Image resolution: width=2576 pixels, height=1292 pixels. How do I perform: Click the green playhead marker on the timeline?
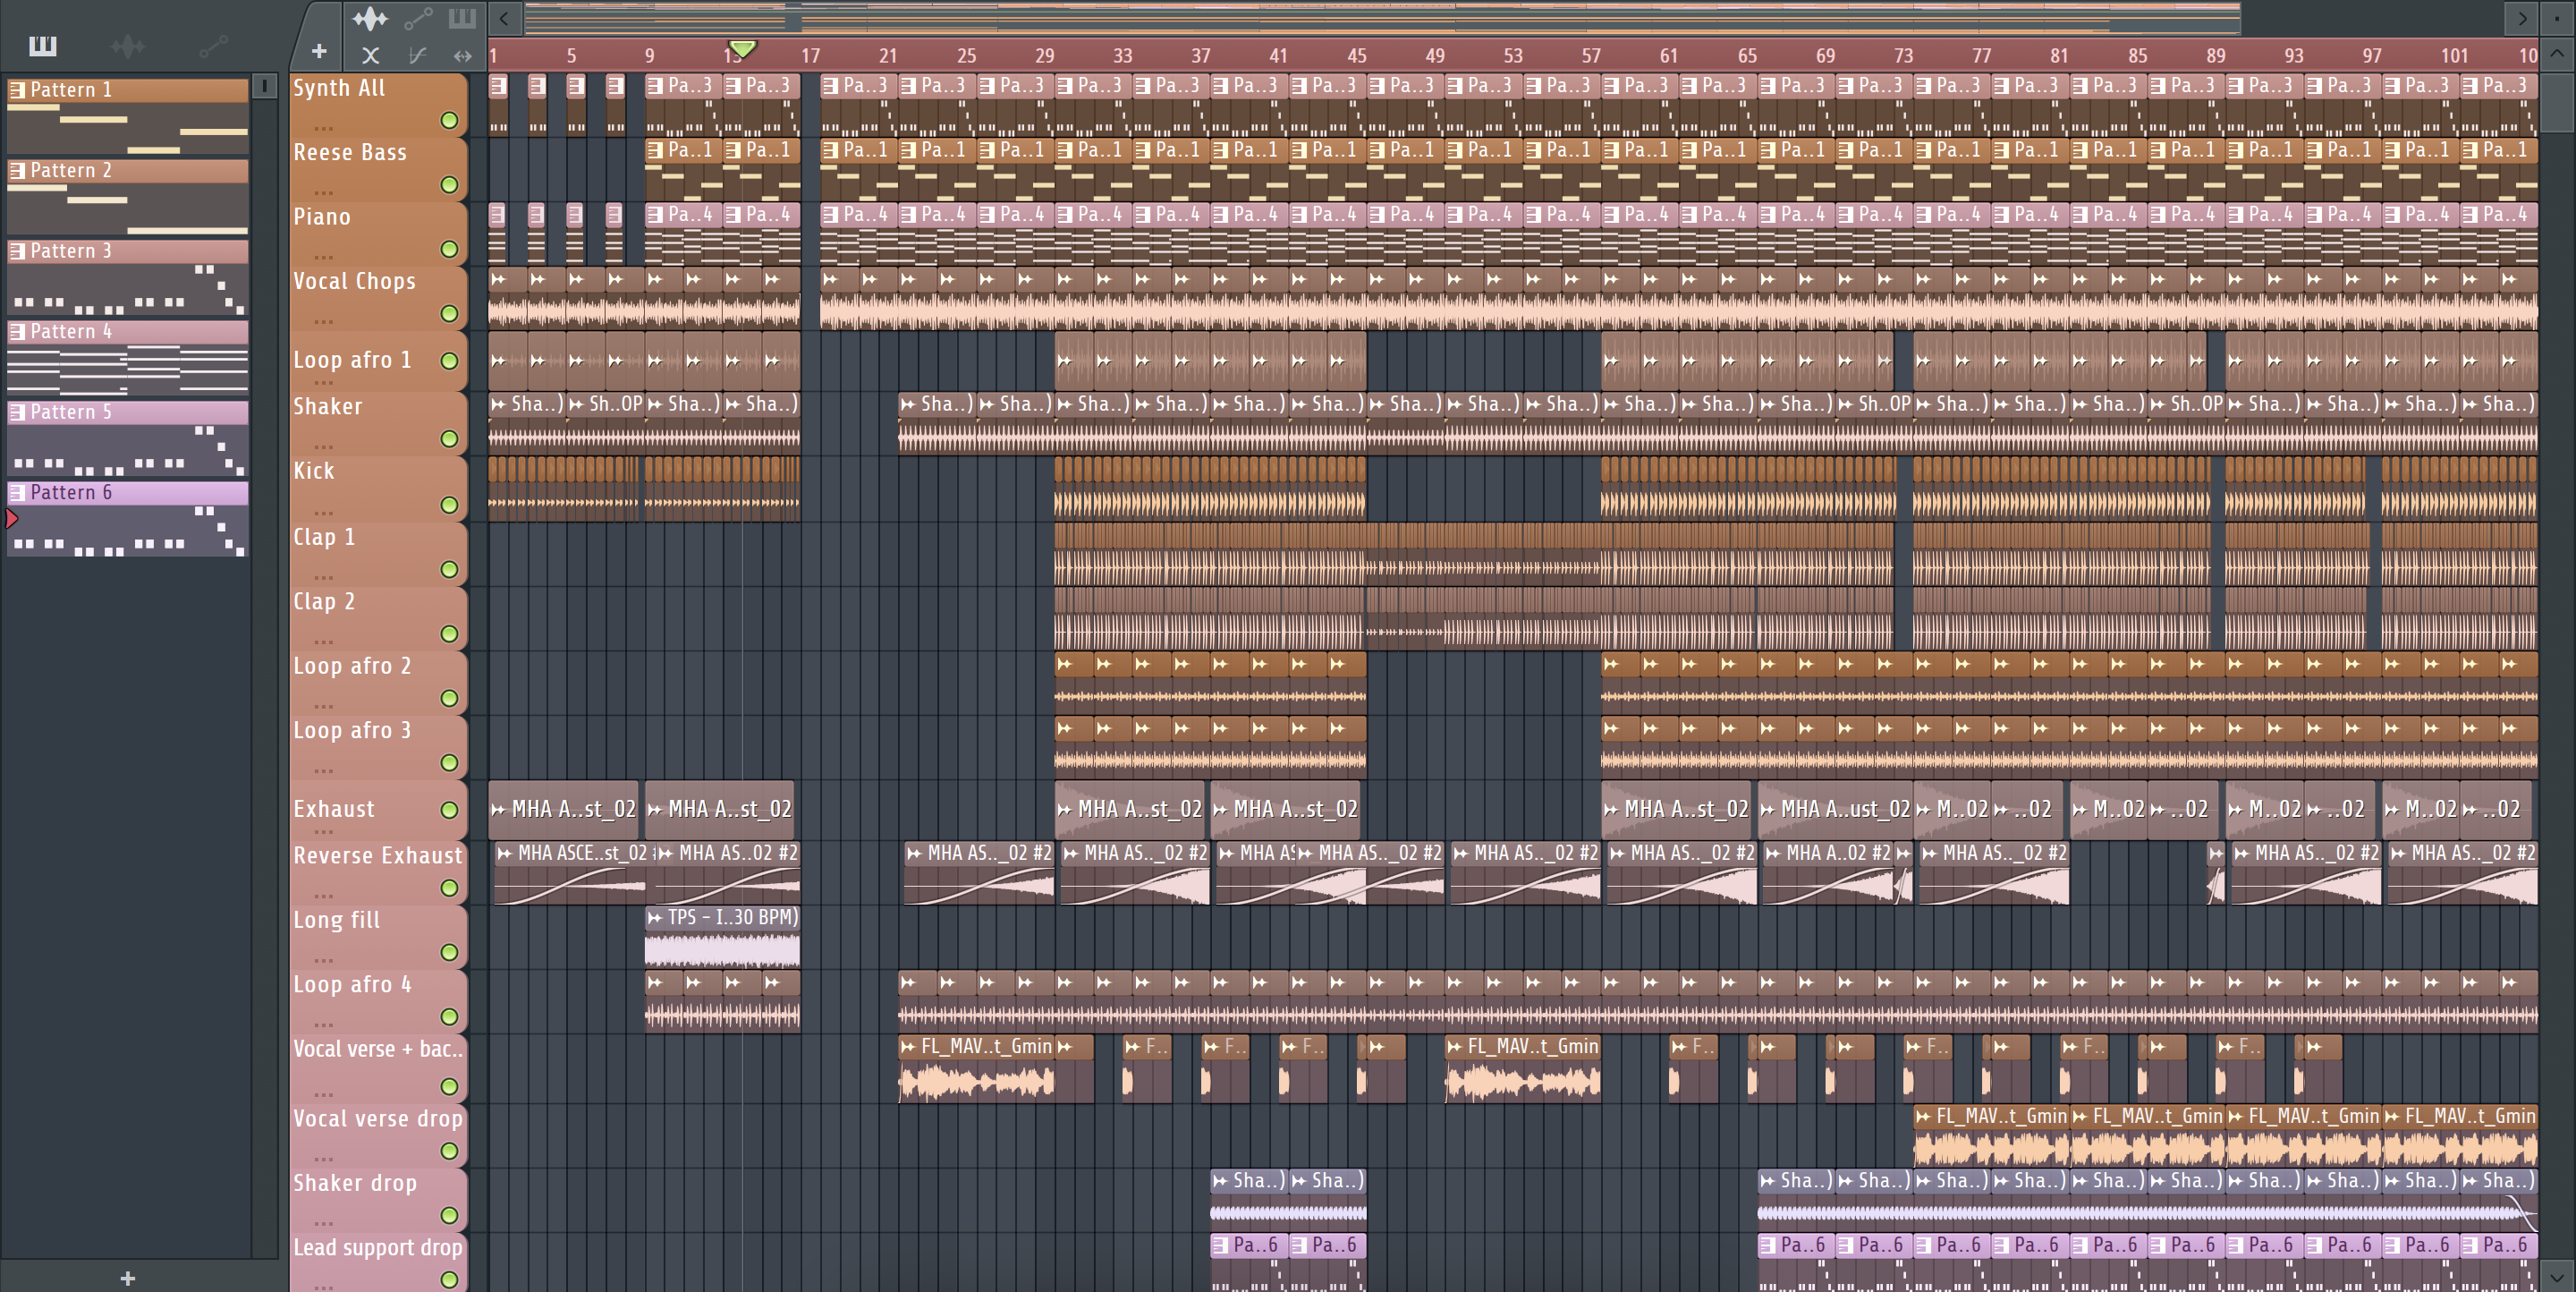[742, 48]
